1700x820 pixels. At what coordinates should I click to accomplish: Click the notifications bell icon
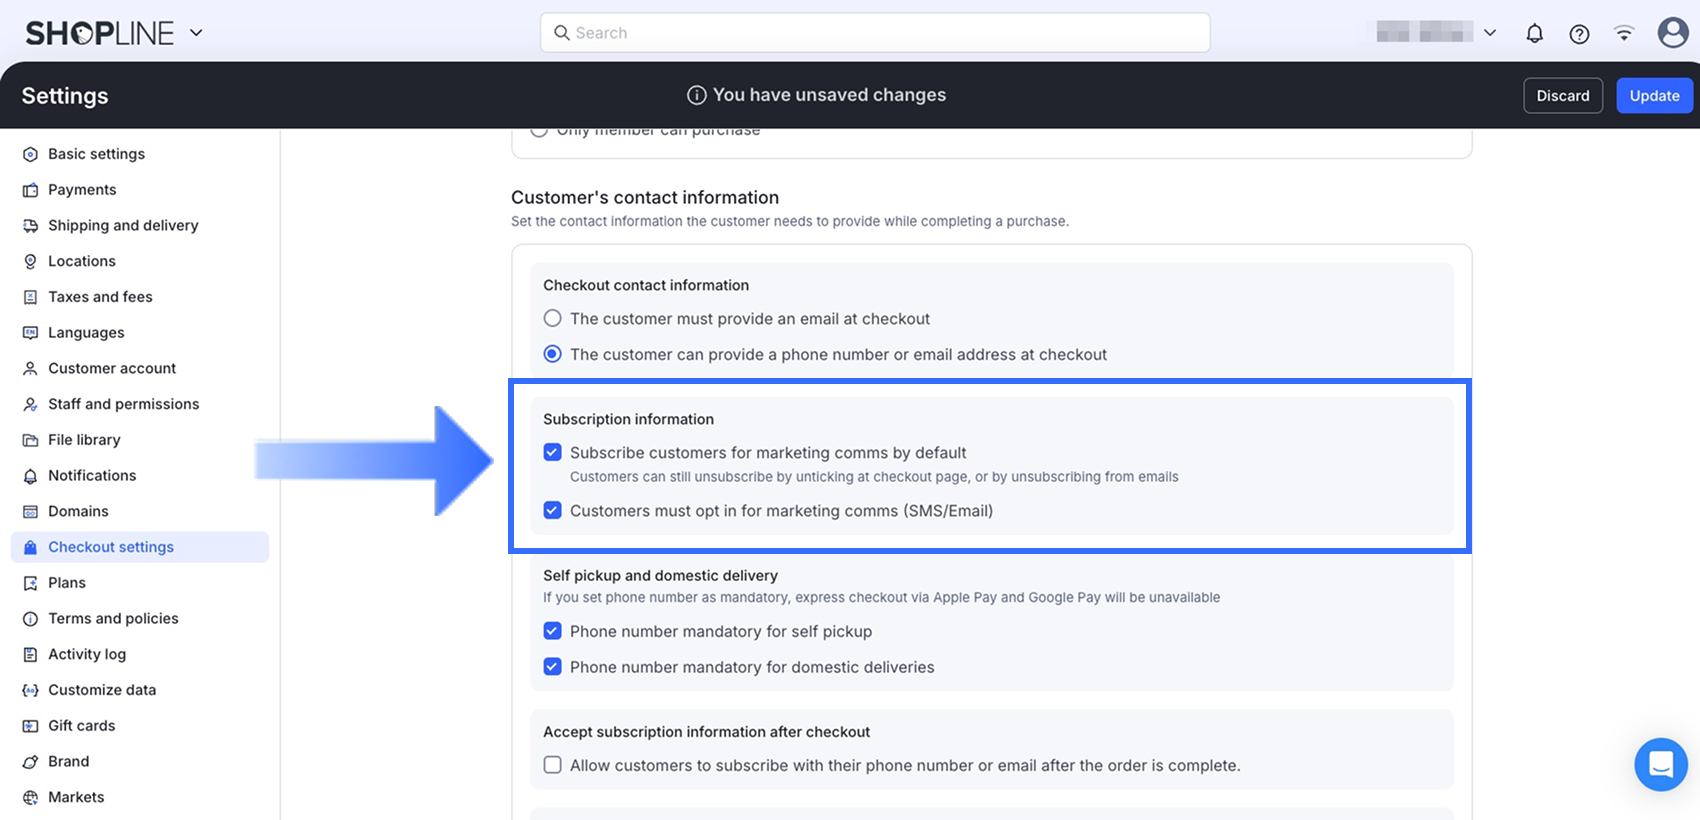point(1534,34)
